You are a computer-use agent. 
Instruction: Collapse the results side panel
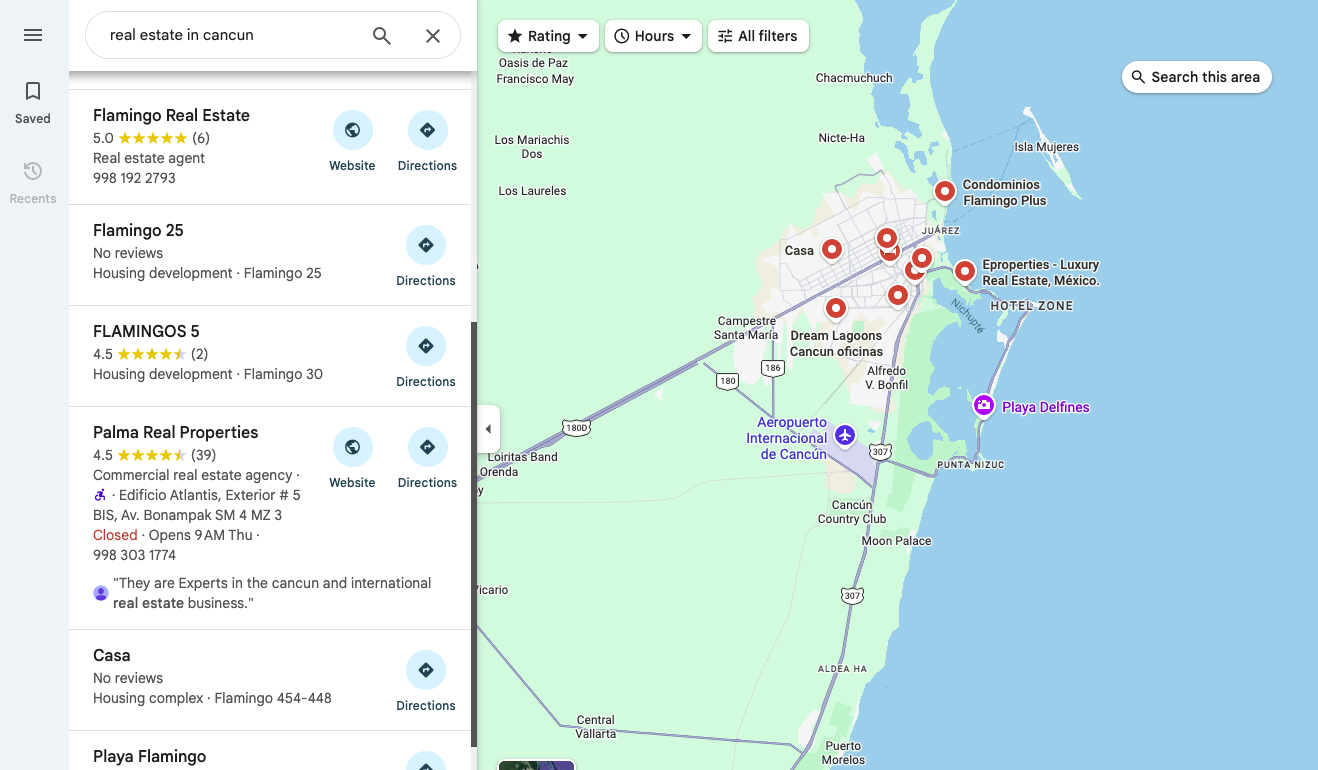tap(489, 428)
